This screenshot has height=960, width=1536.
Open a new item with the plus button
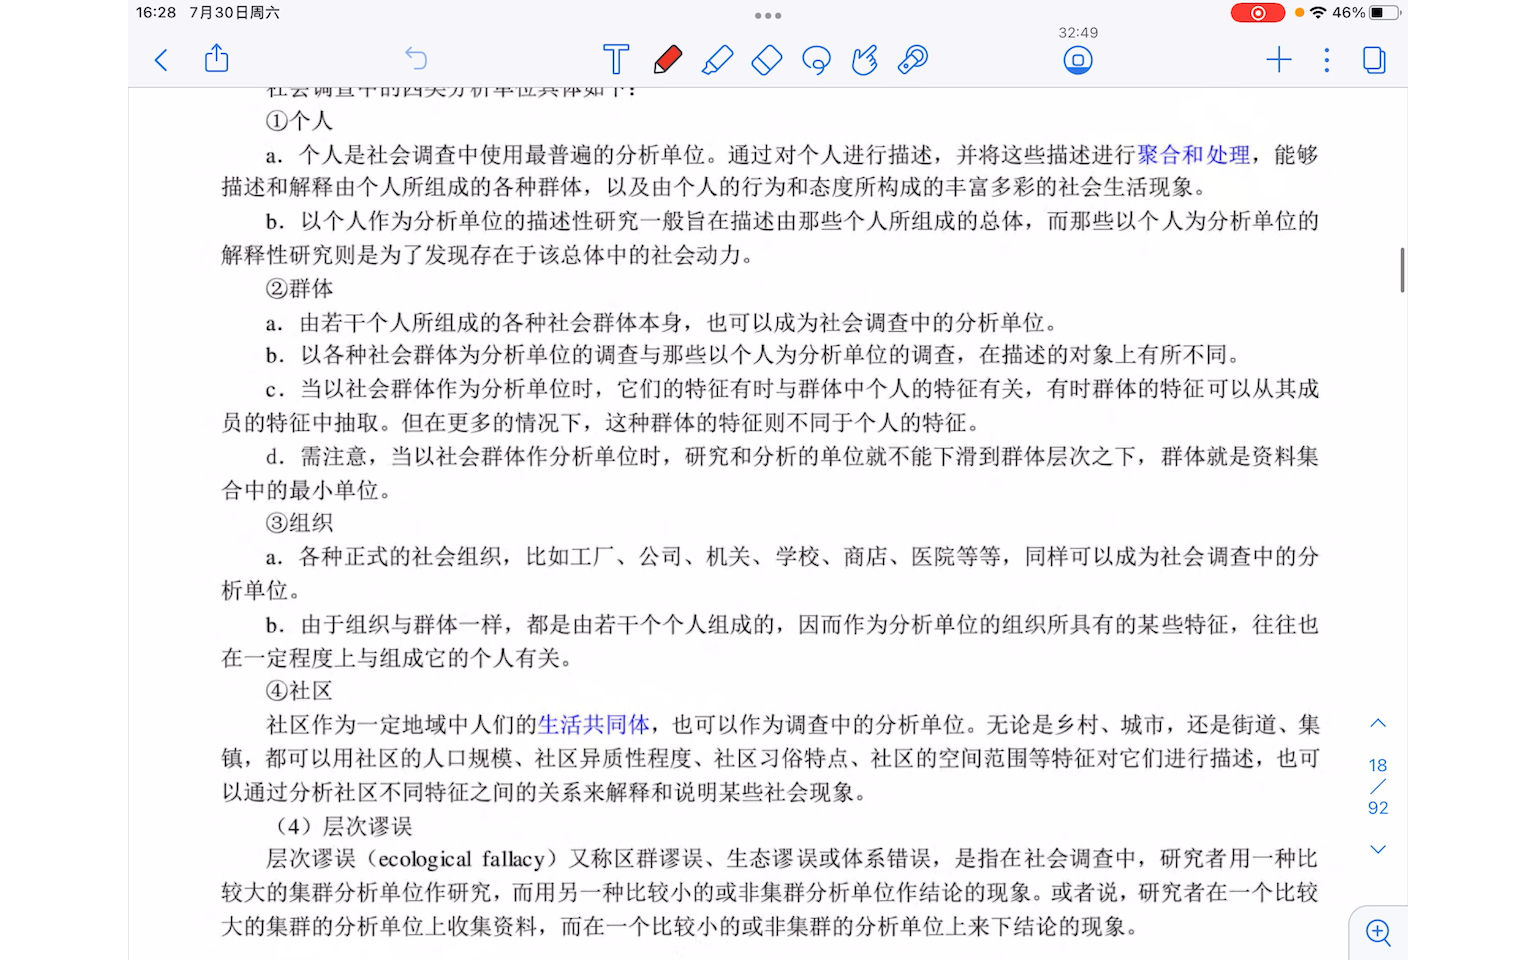coord(1279,60)
